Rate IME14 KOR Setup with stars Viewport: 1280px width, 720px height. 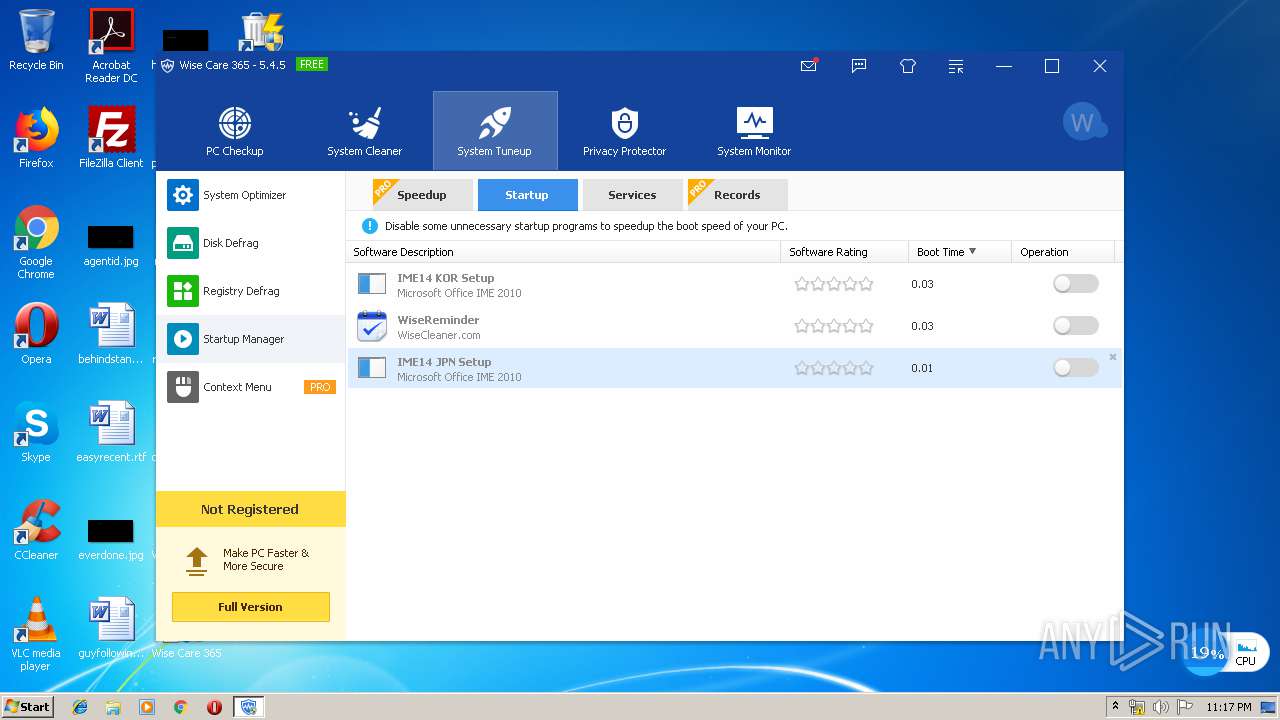(x=834, y=284)
